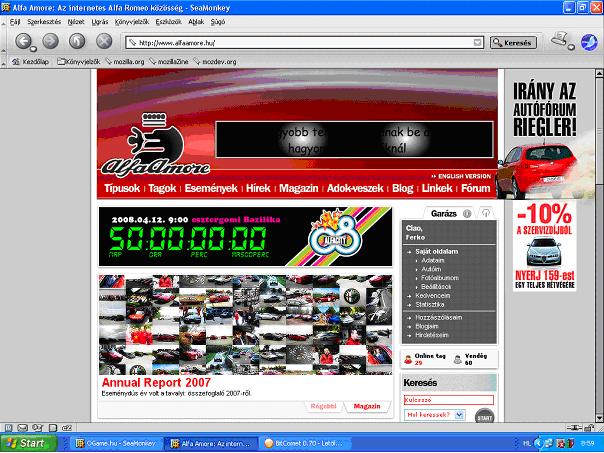The image size is (604, 453).
Task: Open the Események navigation item
Action: [211, 188]
